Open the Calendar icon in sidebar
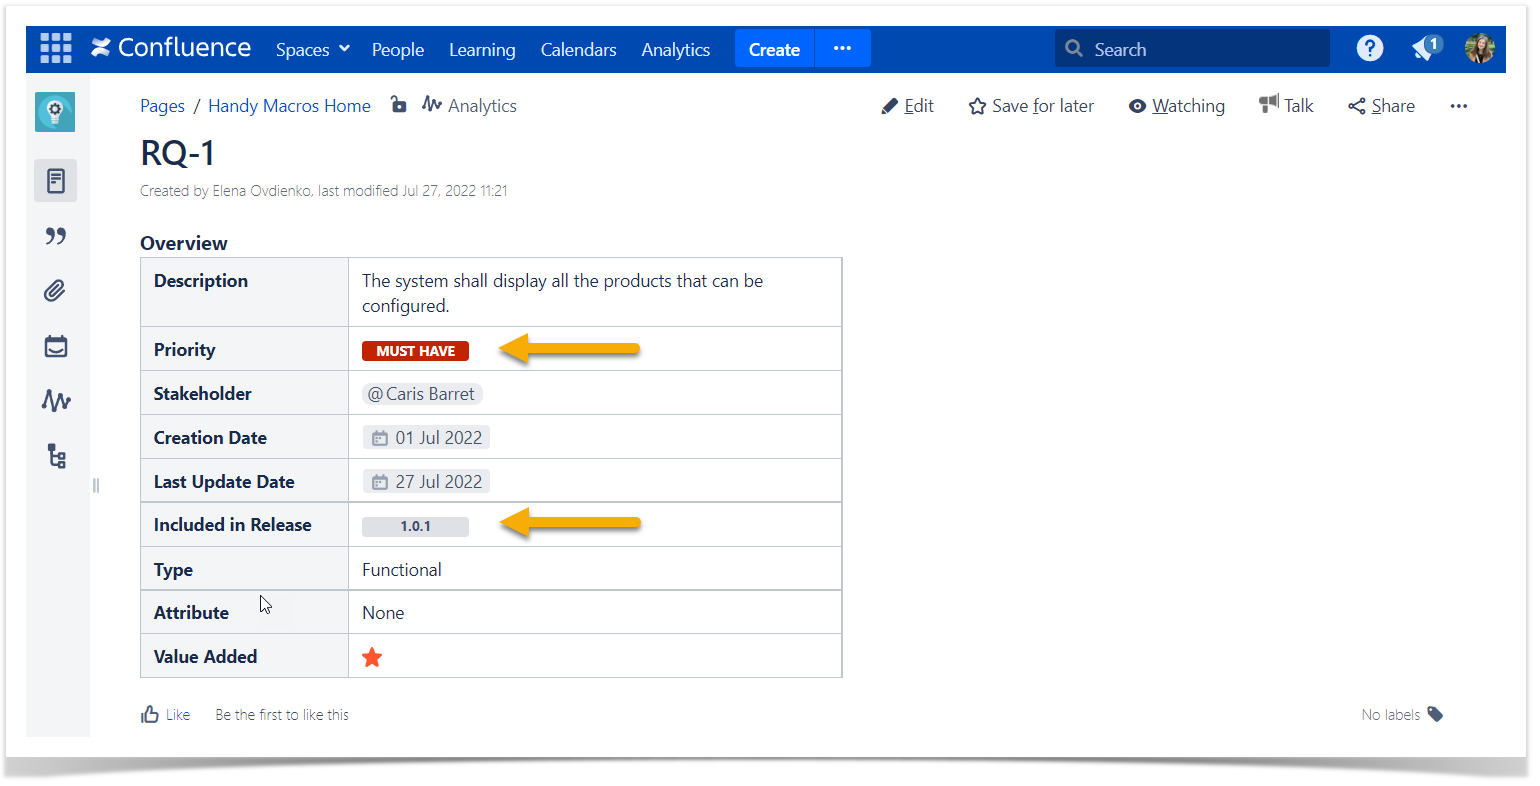The height and width of the screenshot is (786, 1540). [x=56, y=346]
